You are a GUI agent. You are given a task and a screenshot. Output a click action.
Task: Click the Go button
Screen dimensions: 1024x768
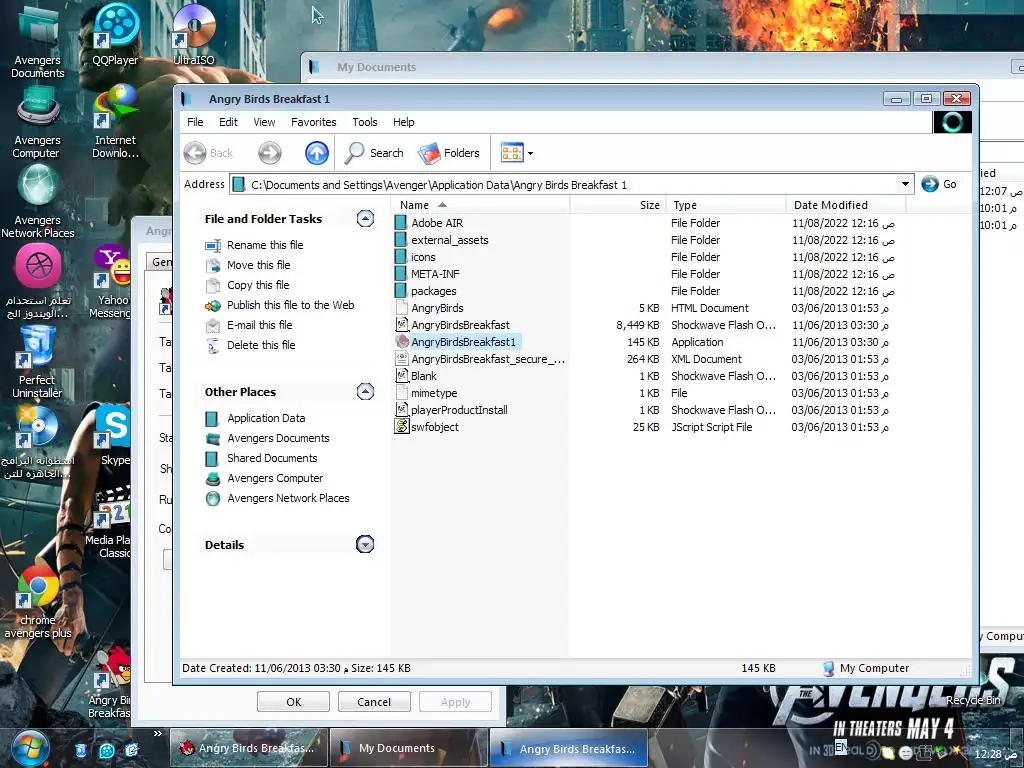click(x=939, y=184)
